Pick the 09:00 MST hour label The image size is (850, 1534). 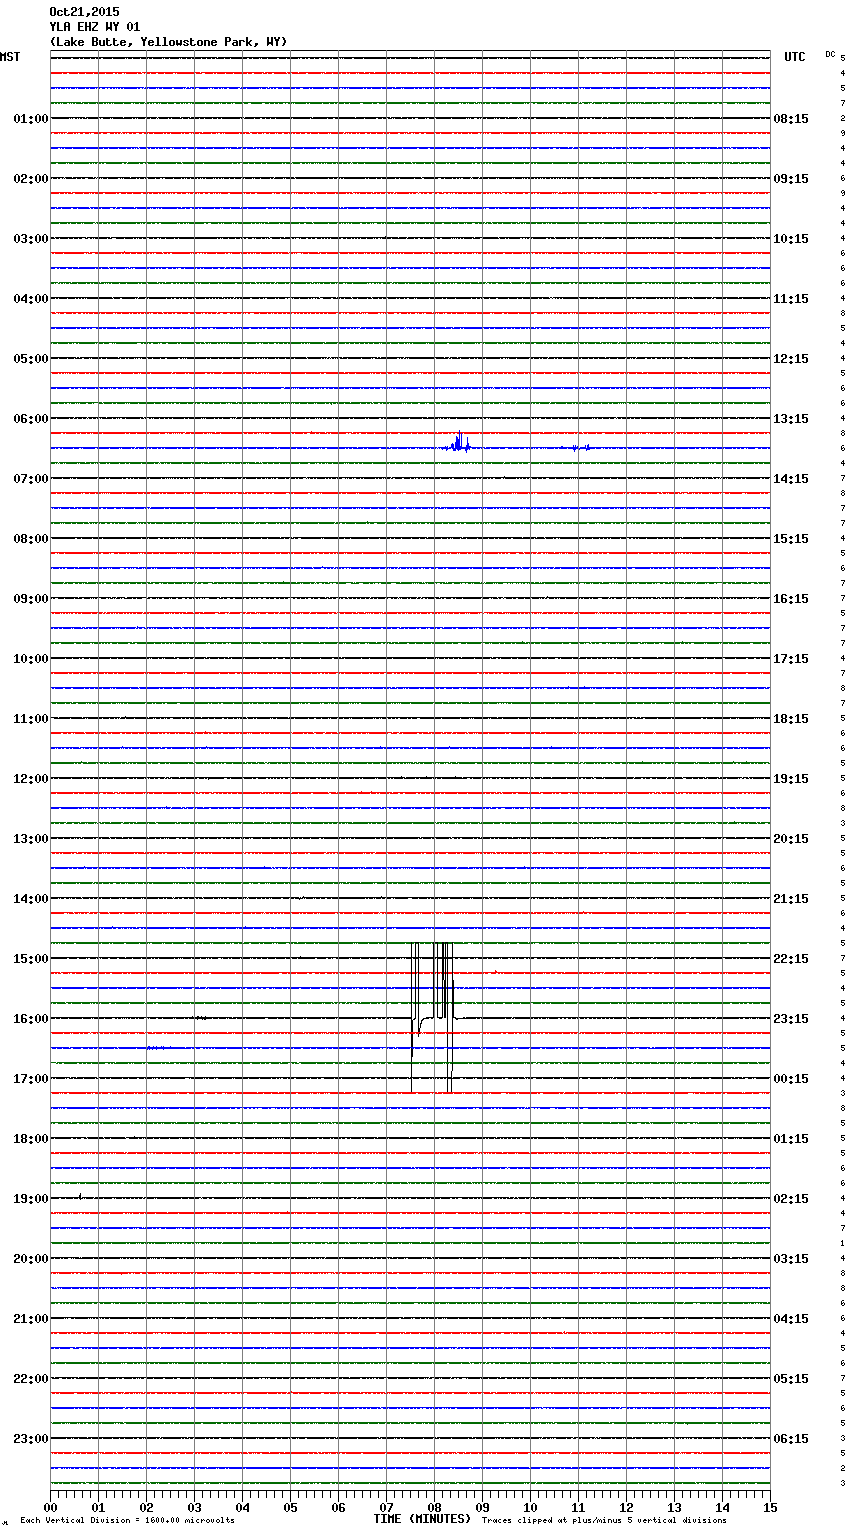click(x=31, y=599)
